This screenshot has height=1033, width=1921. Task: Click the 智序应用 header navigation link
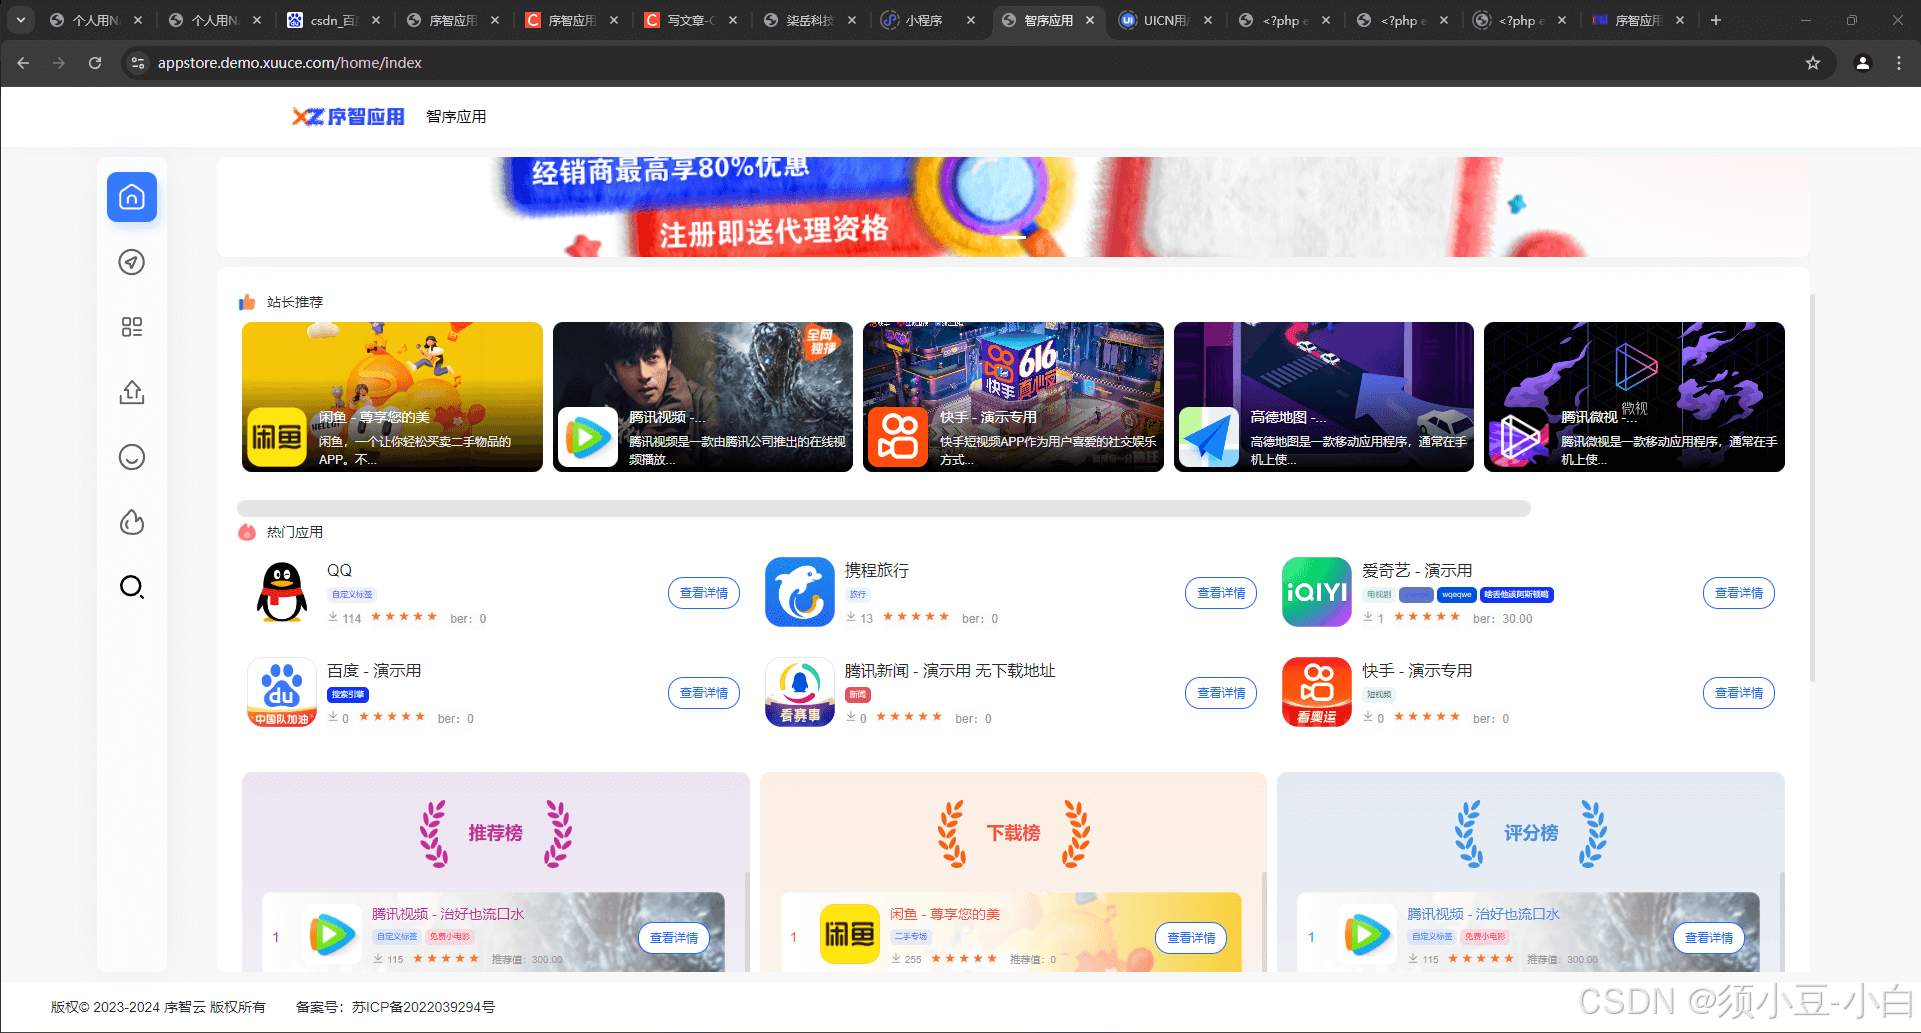[x=456, y=117]
